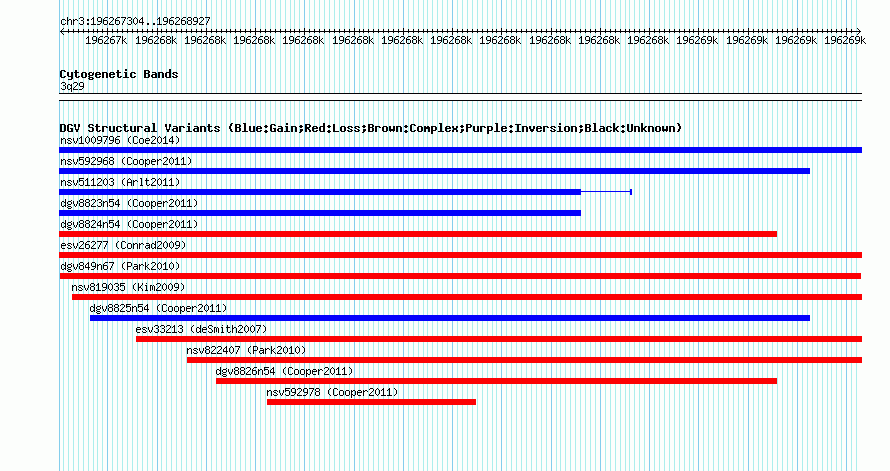Screen dimensions: 890x471
Task: Open dgv8823n54 (Cooper2011) variant label
Action: point(129,203)
